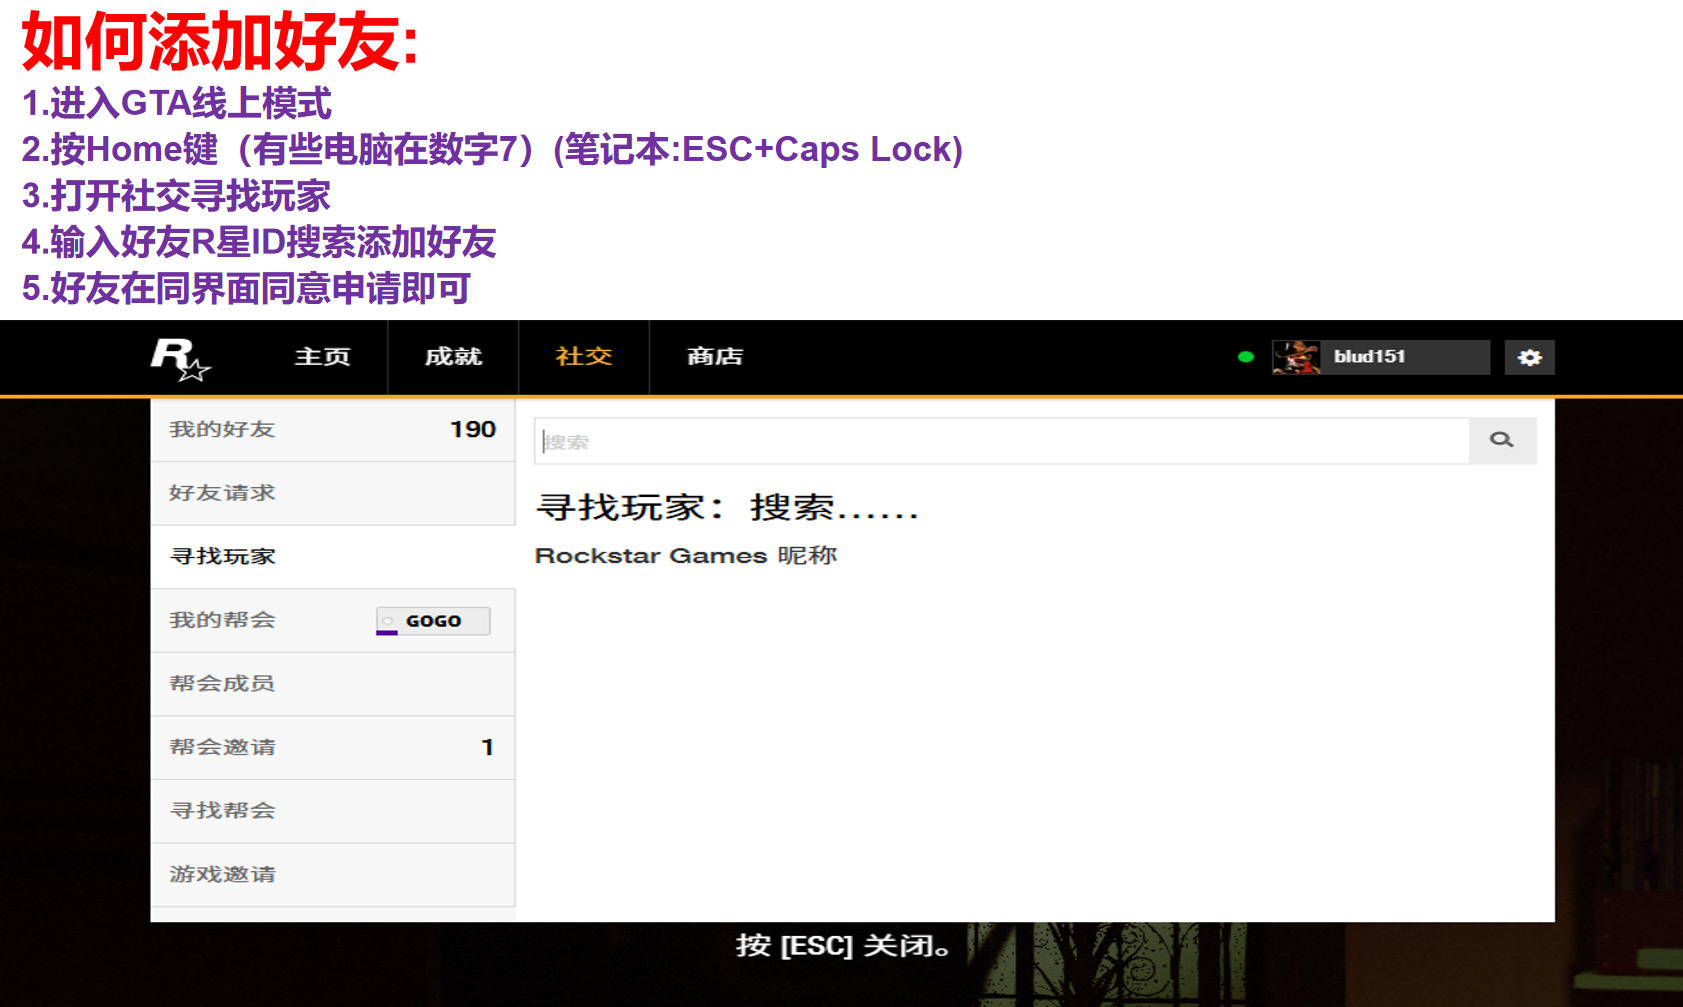Open the settings gear icon

click(x=1529, y=357)
